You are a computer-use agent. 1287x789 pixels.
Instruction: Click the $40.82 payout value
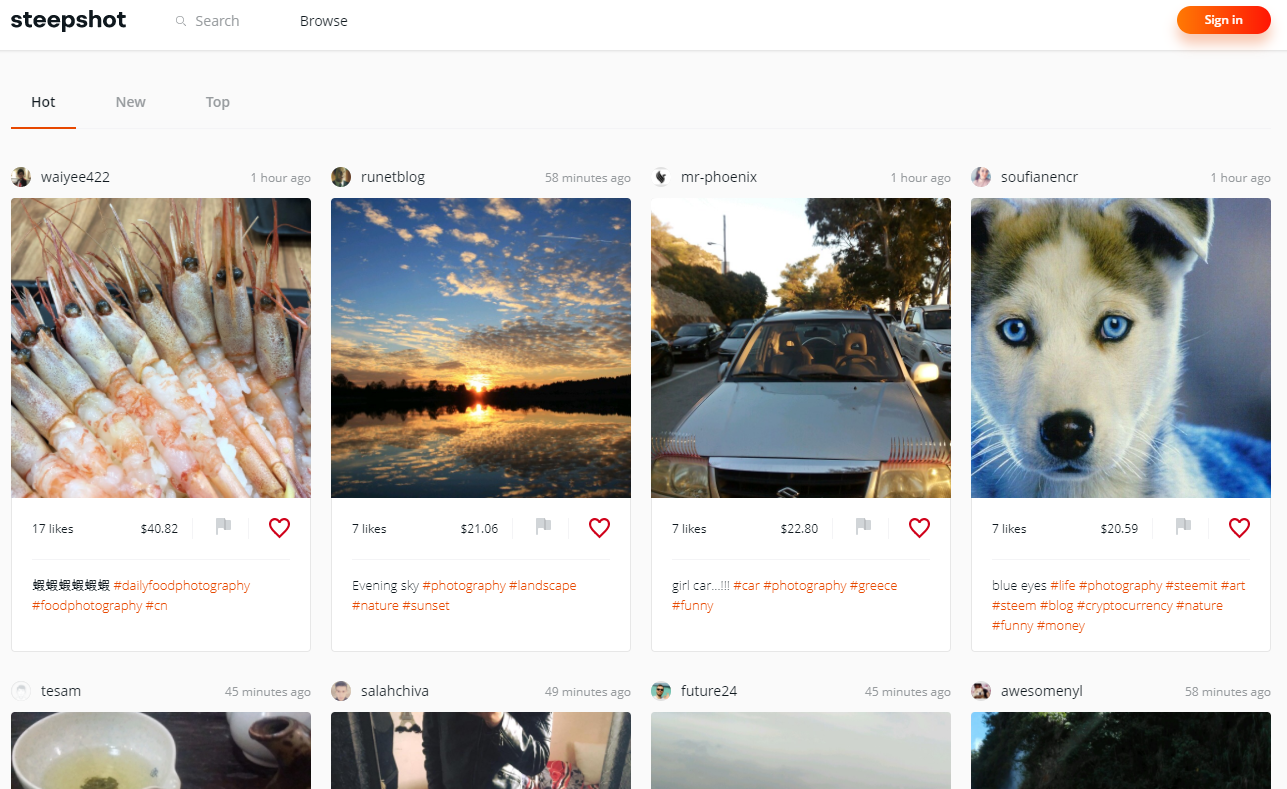[x=159, y=529]
